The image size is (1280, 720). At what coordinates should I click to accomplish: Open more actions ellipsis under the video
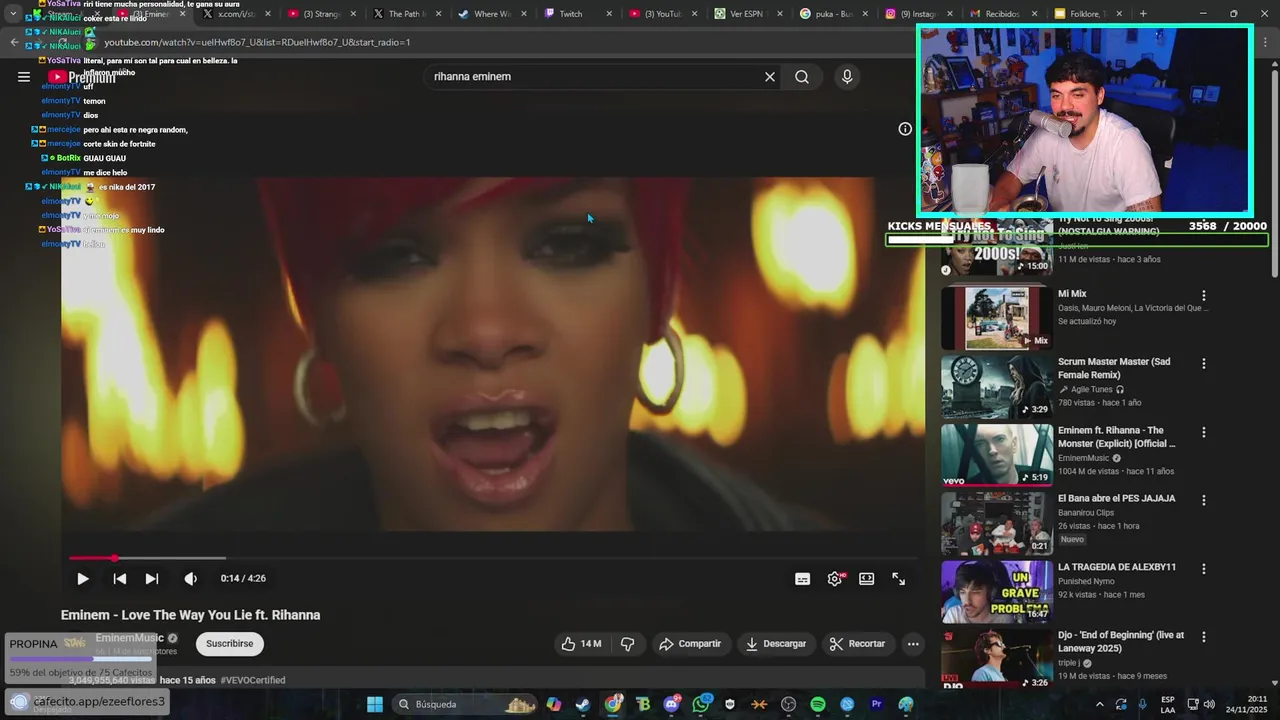point(913,644)
